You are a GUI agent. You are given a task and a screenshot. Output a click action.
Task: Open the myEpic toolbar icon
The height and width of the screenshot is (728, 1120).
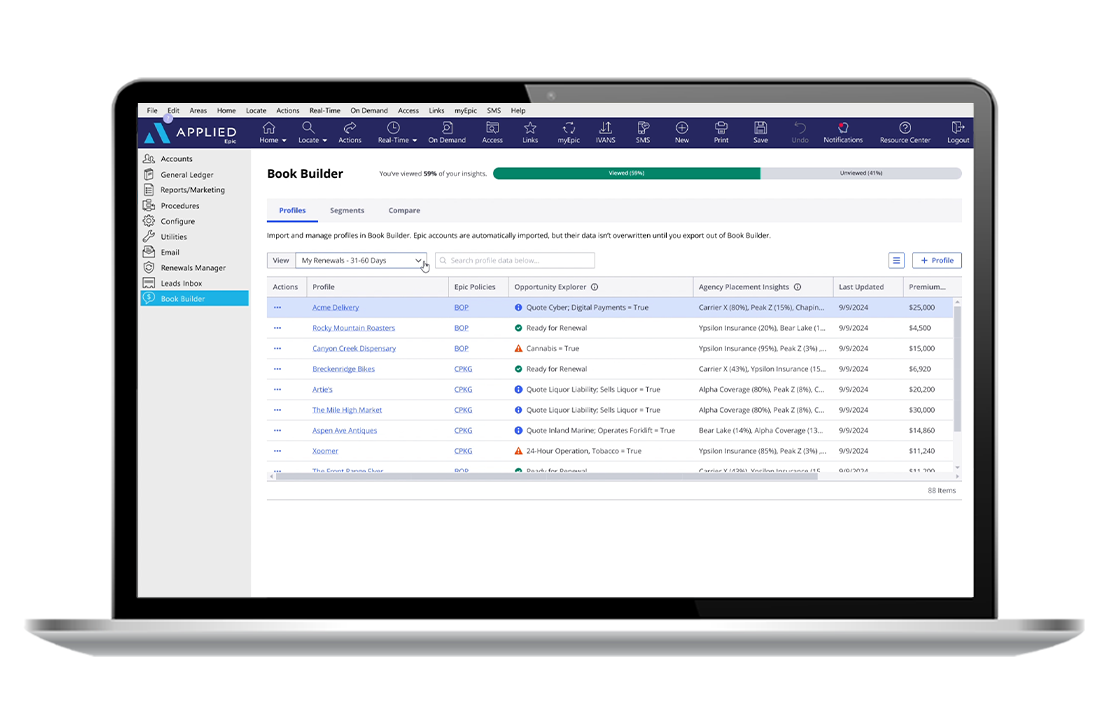pyautogui.click(x=569, y=128)
